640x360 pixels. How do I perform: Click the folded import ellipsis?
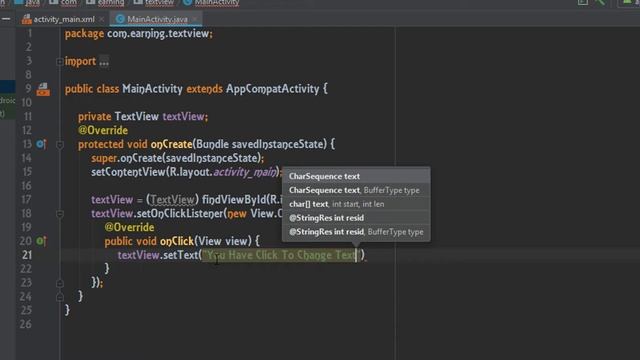(x=104, y=62)
